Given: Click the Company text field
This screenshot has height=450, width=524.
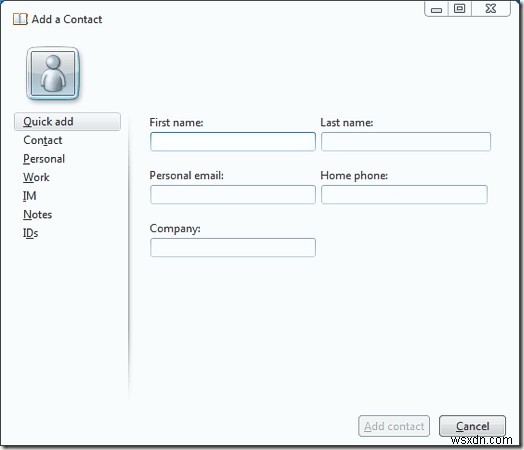Looking at the screenshot, I should point(233,248).
